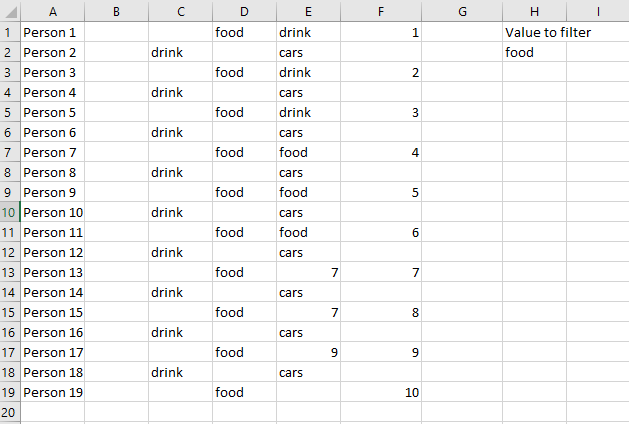Click the cell 'Person 1'
Image resolution: width=629 pixels, height=424 pixels.
point(53,32)
